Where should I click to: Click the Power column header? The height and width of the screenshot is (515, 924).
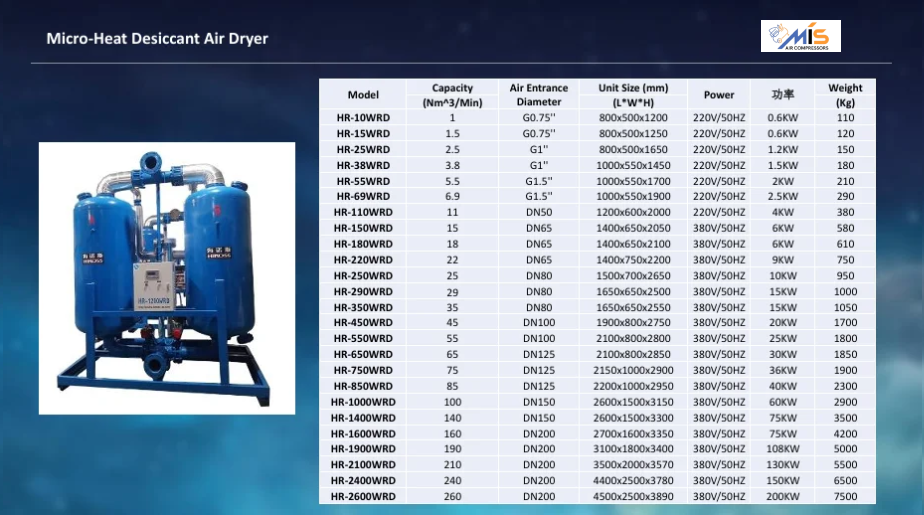coord(719,95)
